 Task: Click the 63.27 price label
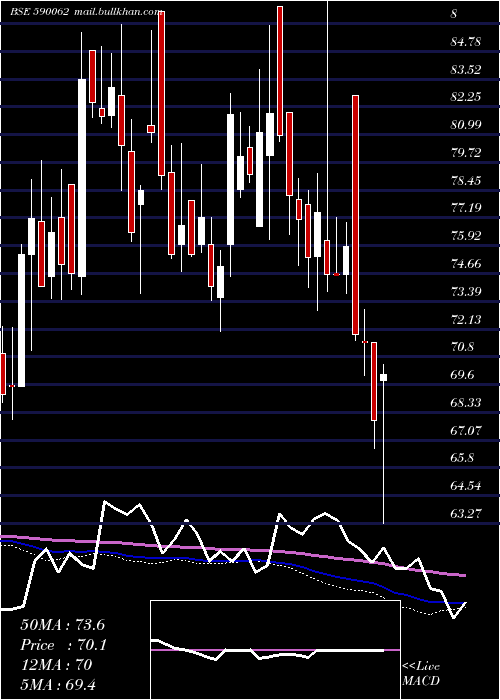[x=466, y=513]
